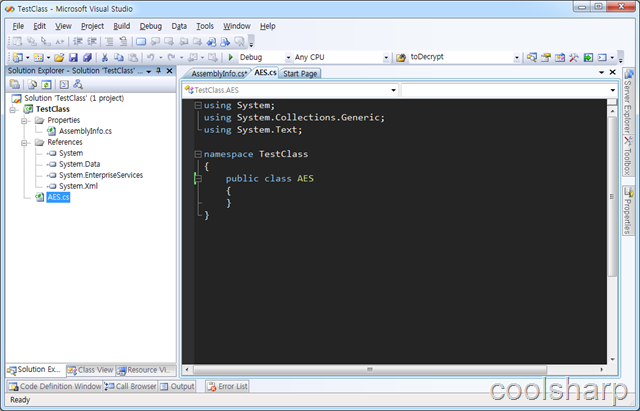Viewport: 640px width, 411px height.
Task: Expand the Server Explorer side tab
Action: [x=628, y=101]
